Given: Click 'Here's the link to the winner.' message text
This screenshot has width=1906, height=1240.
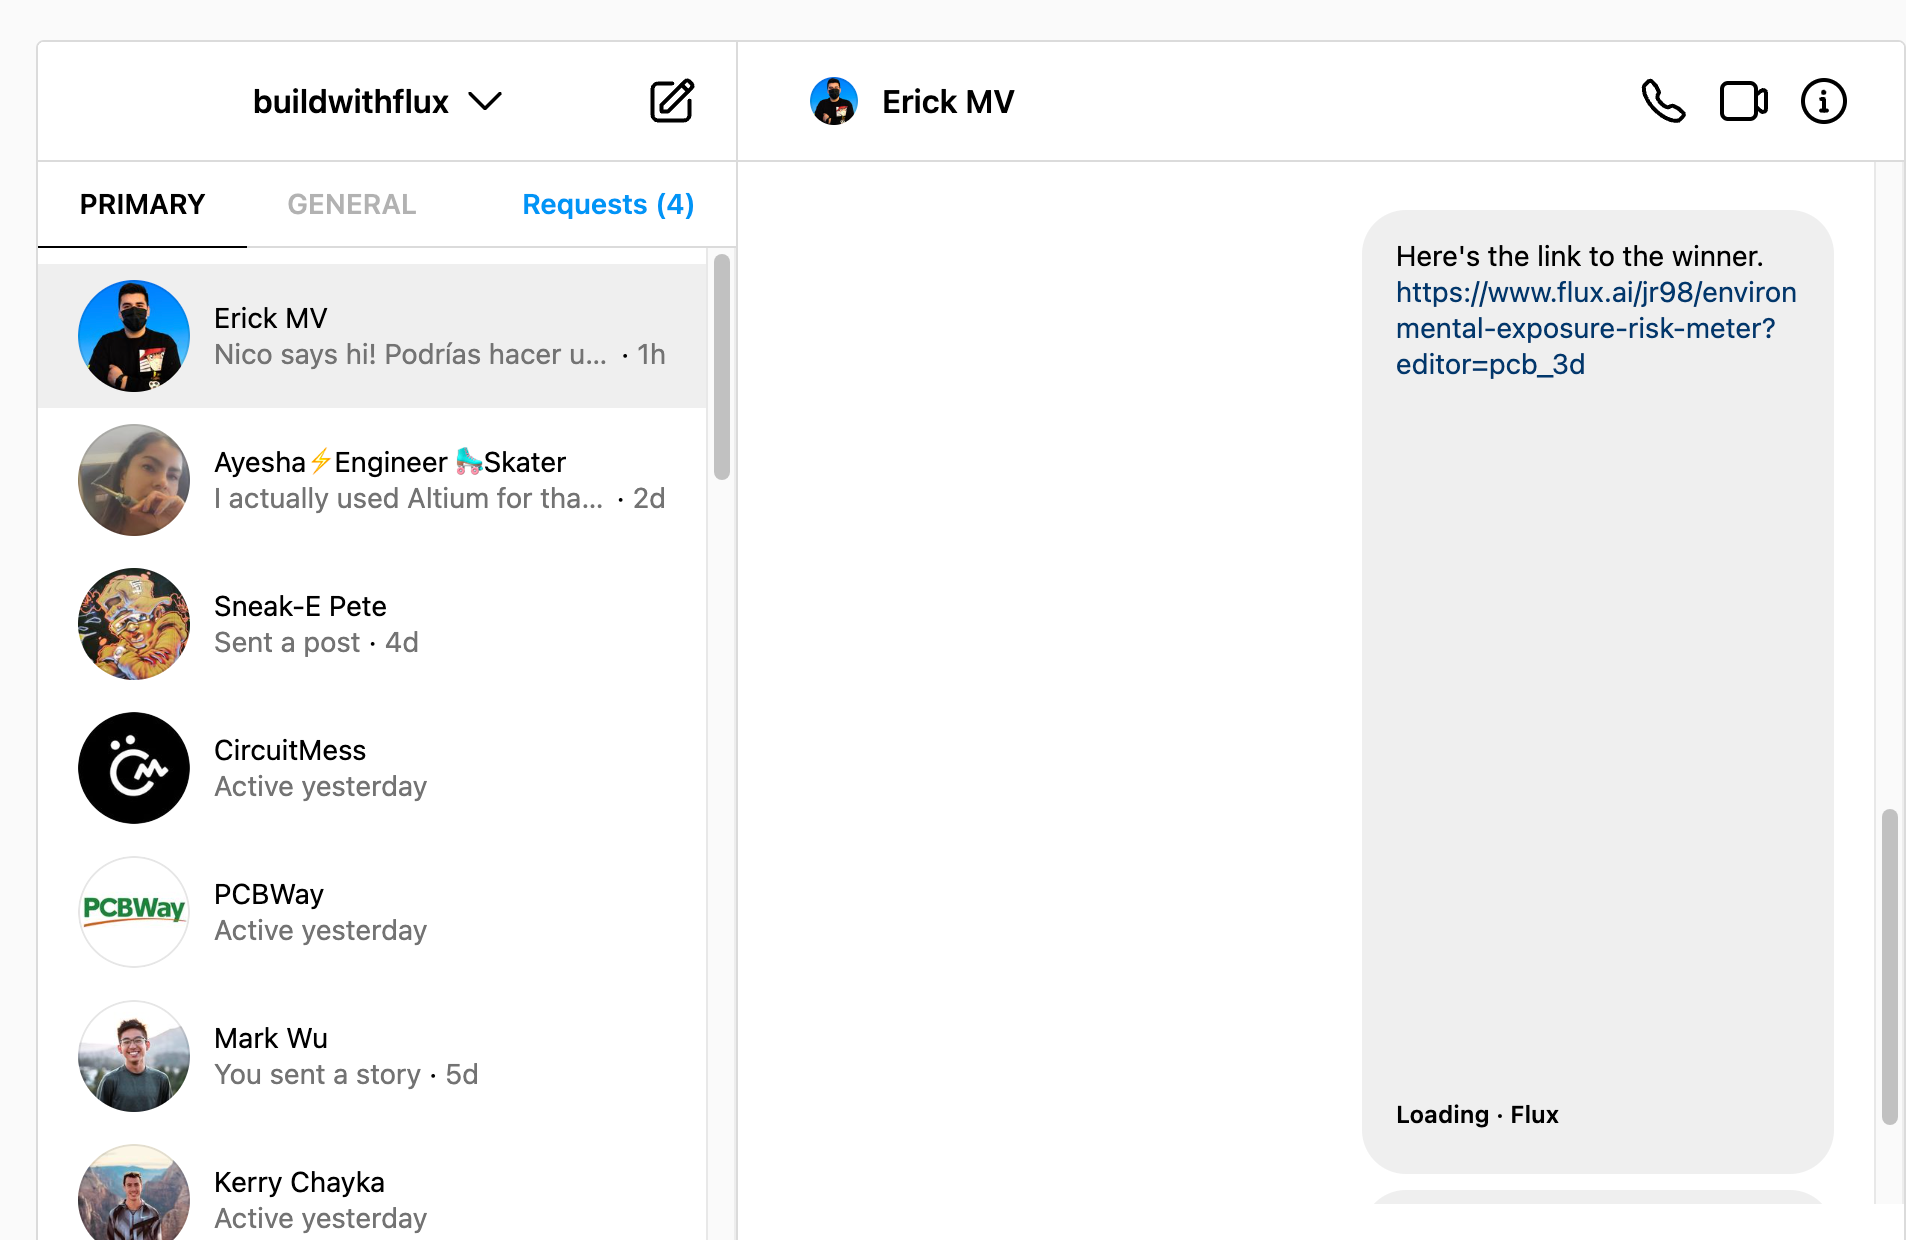Looking at the screenshot, I should [x=1579, y=256].
